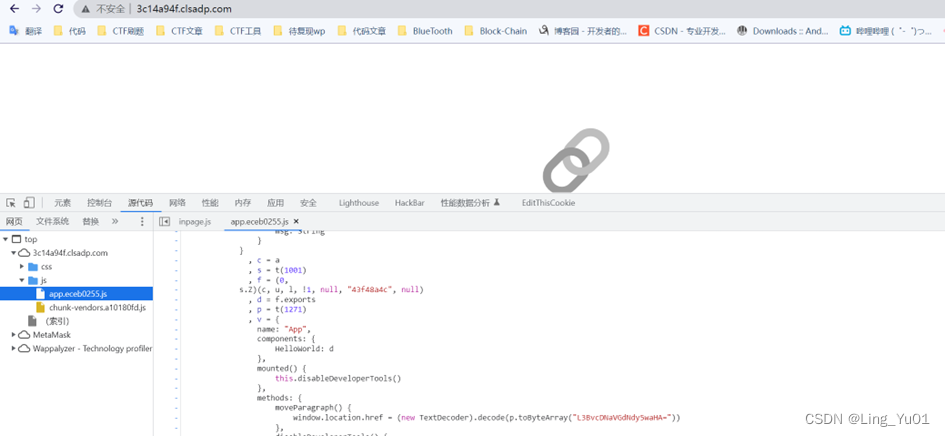Click the broken link image on page
945x436 pixels.
click(576, 160)
